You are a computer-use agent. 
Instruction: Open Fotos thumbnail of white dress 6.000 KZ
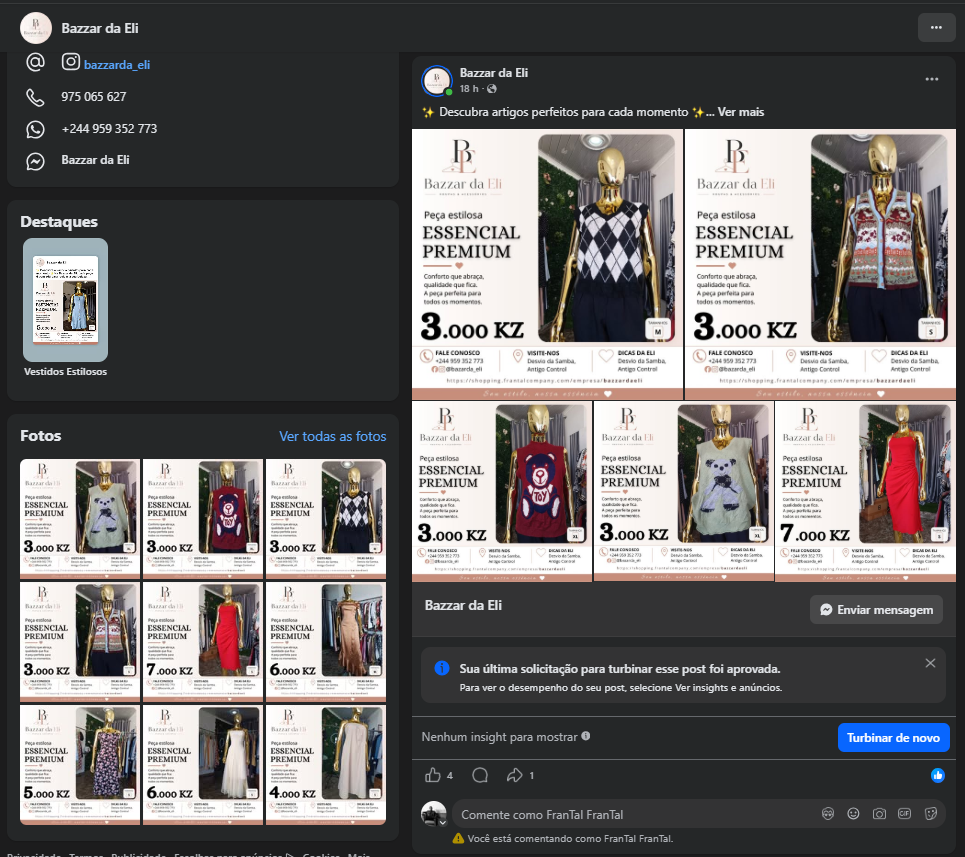(203, 765)
